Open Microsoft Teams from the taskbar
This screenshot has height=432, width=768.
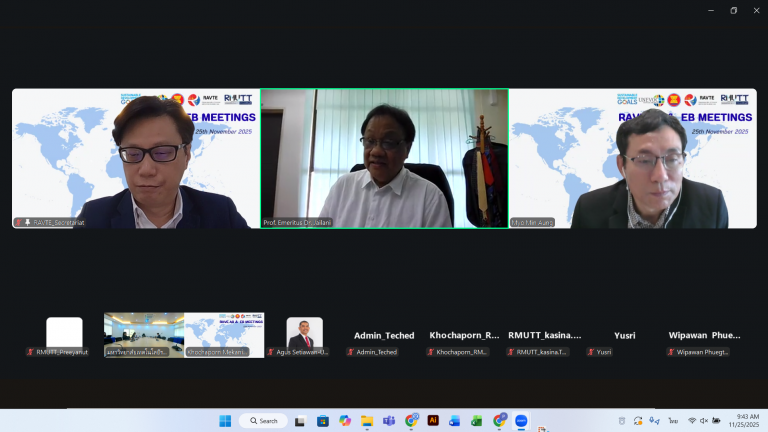389,421
